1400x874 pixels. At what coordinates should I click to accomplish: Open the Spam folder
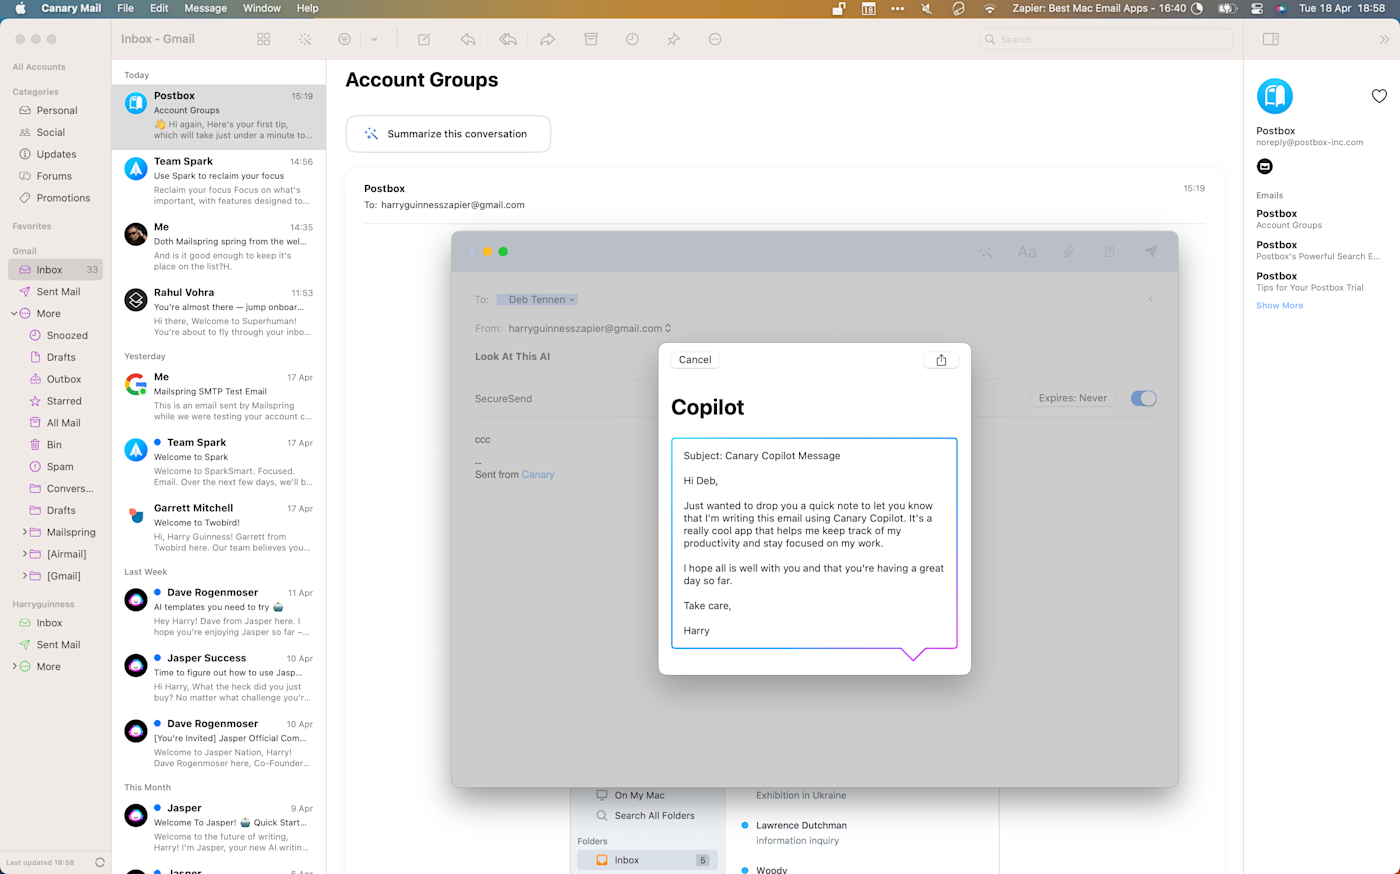[x=59, y=467]
